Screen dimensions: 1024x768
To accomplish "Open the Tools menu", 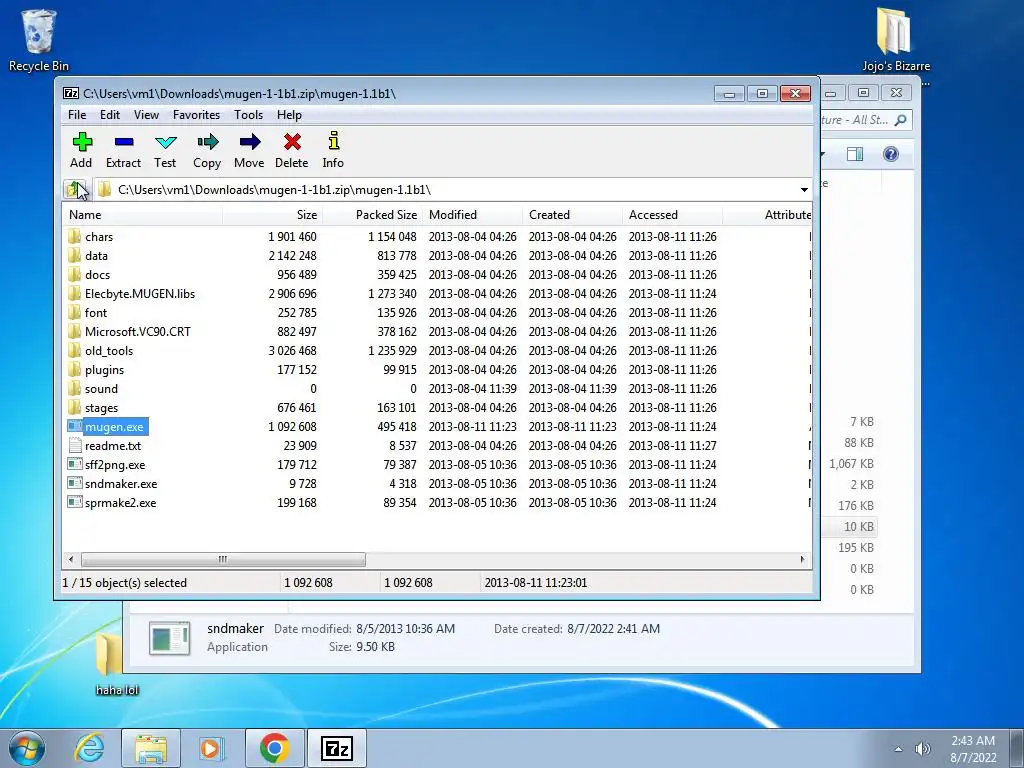I will (x=248, y=115).
